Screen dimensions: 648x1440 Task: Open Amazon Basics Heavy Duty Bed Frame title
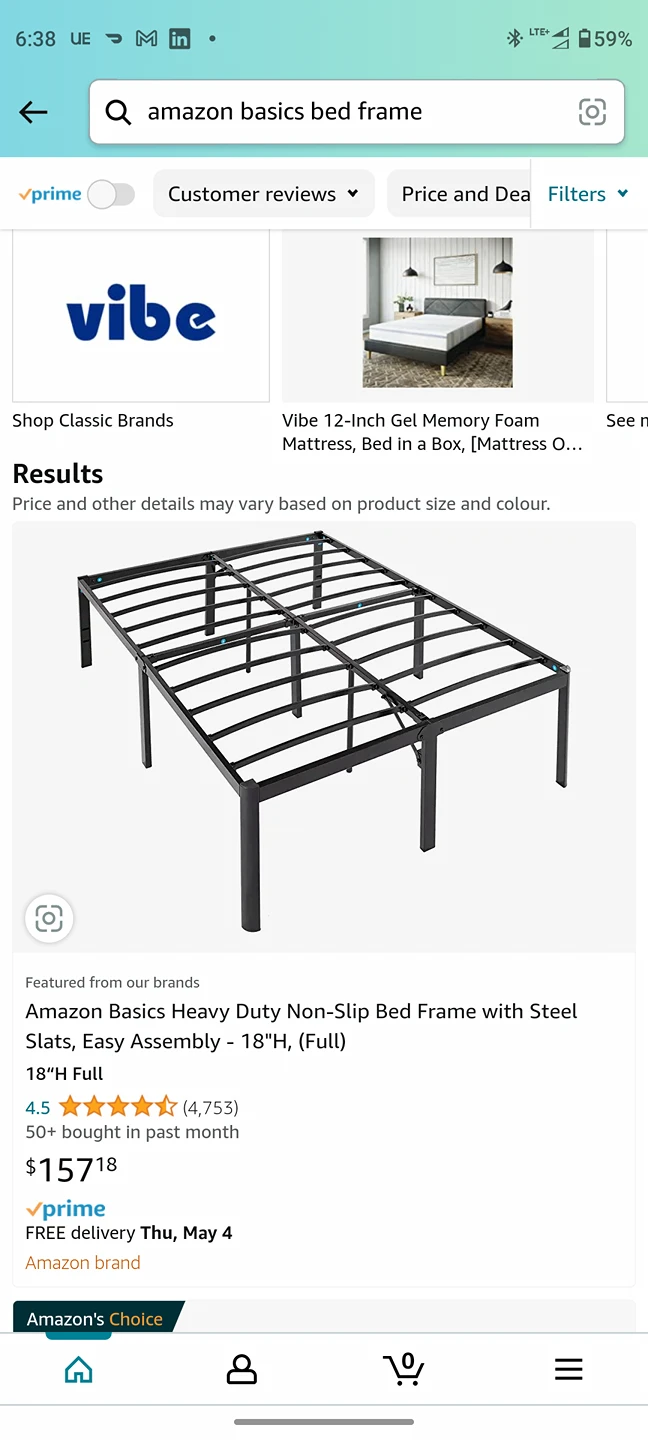point(301,1026)
